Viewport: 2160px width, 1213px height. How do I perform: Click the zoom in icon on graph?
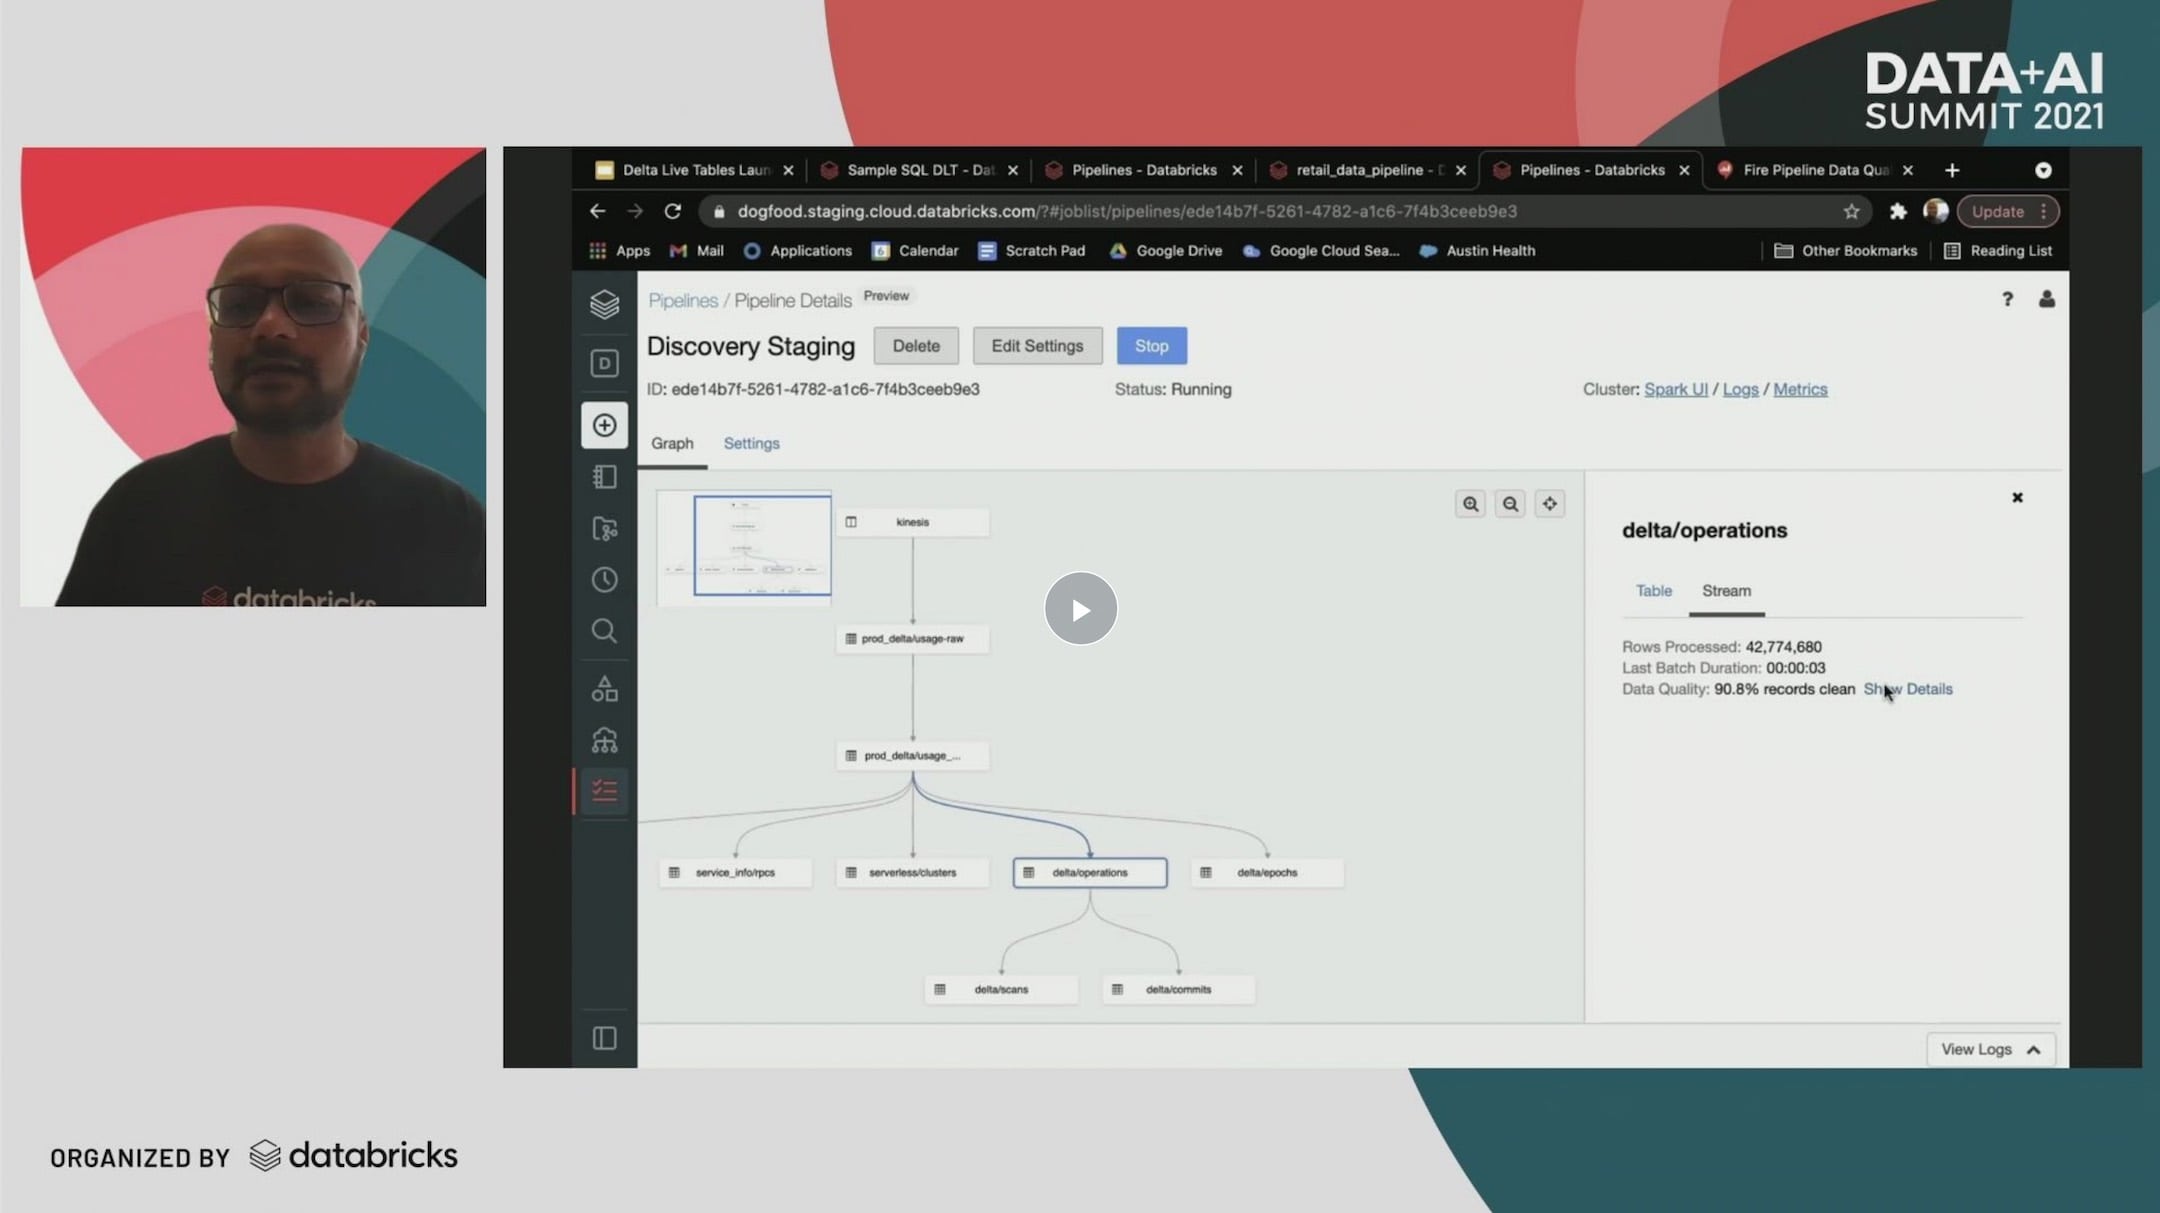[x=1470, y=503]
